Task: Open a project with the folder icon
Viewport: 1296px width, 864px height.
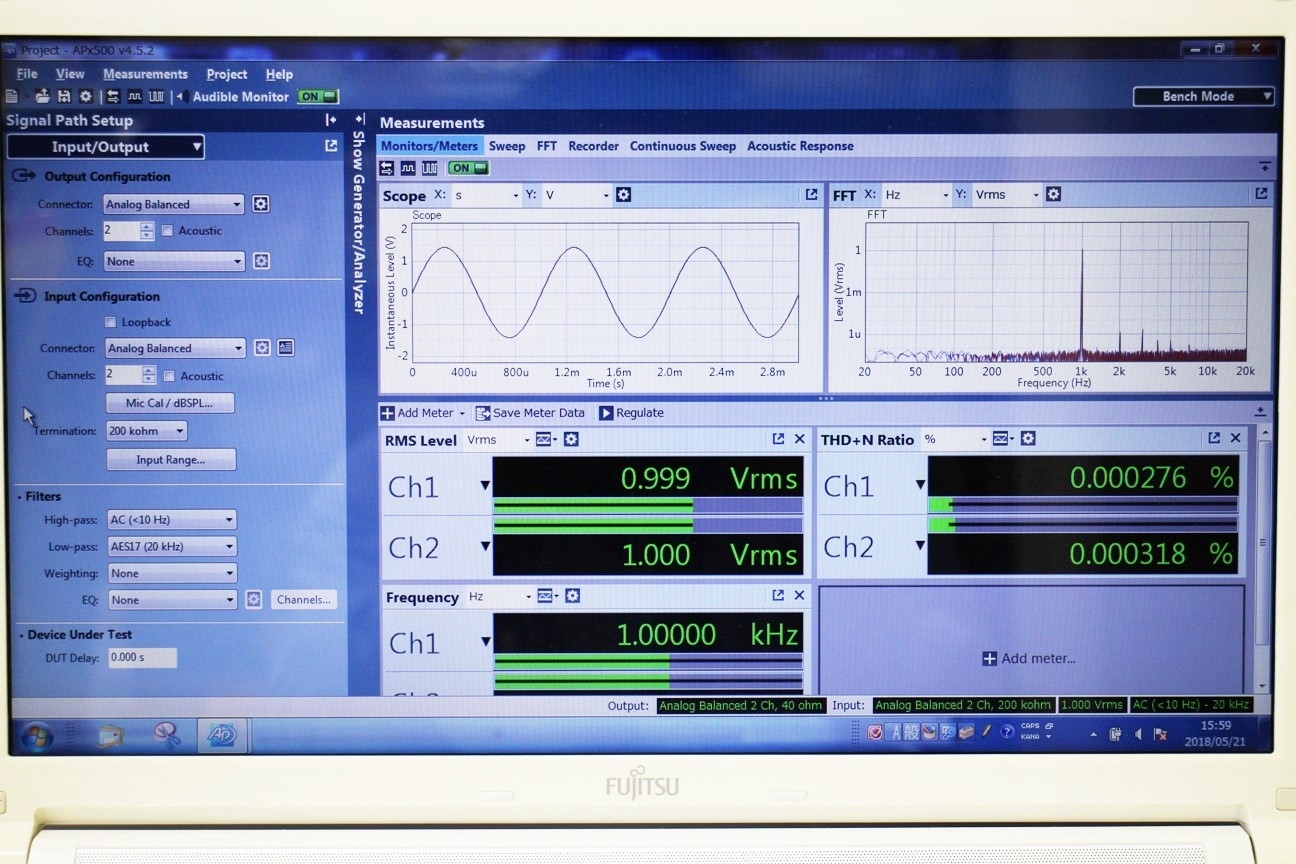Action: 42,97
